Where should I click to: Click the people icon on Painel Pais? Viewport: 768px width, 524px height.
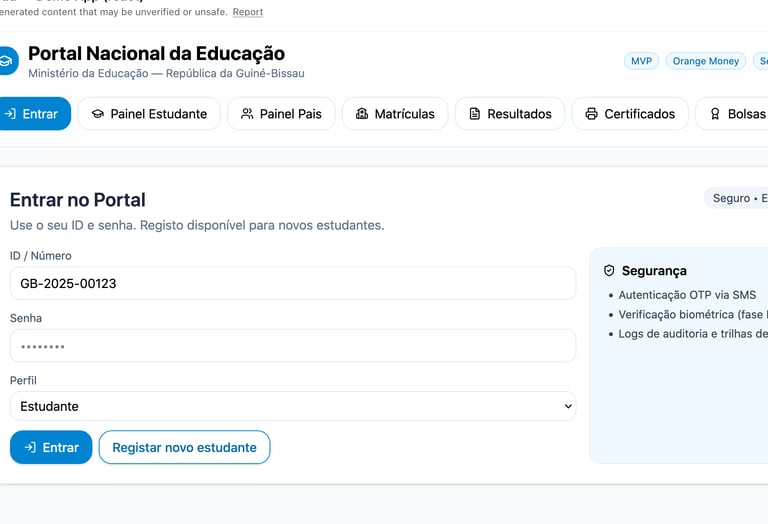click(247, 114)
